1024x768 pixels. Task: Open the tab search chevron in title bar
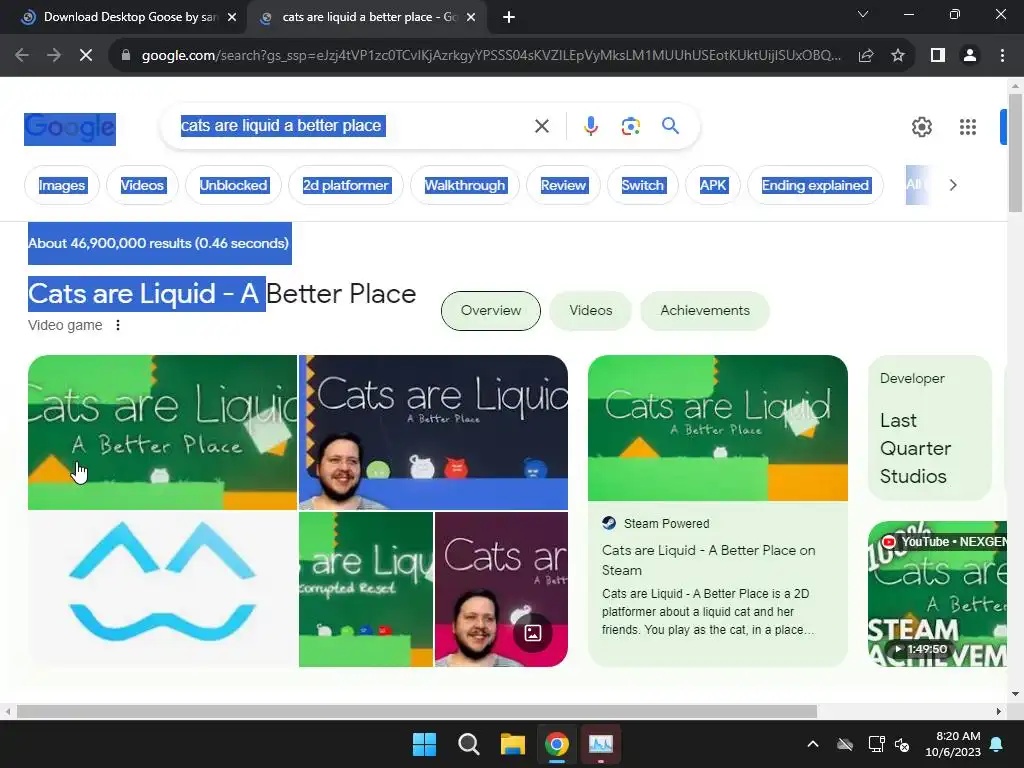(863, 14)
